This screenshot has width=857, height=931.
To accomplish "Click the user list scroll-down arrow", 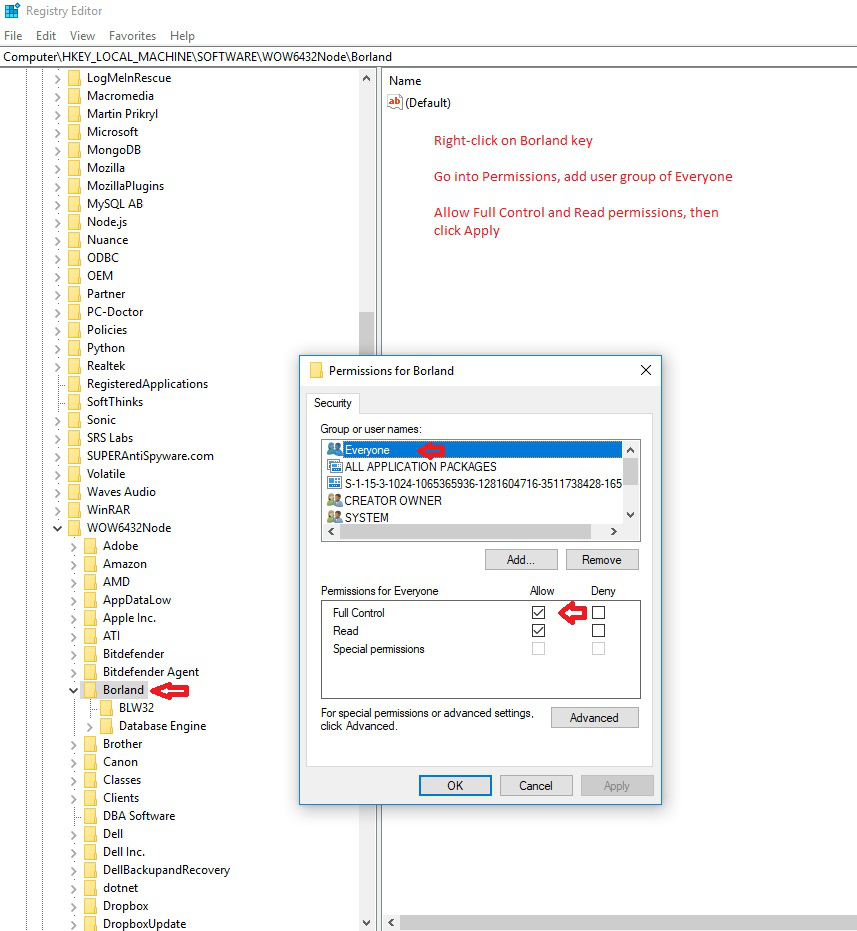I will click(x=631, y=515).
